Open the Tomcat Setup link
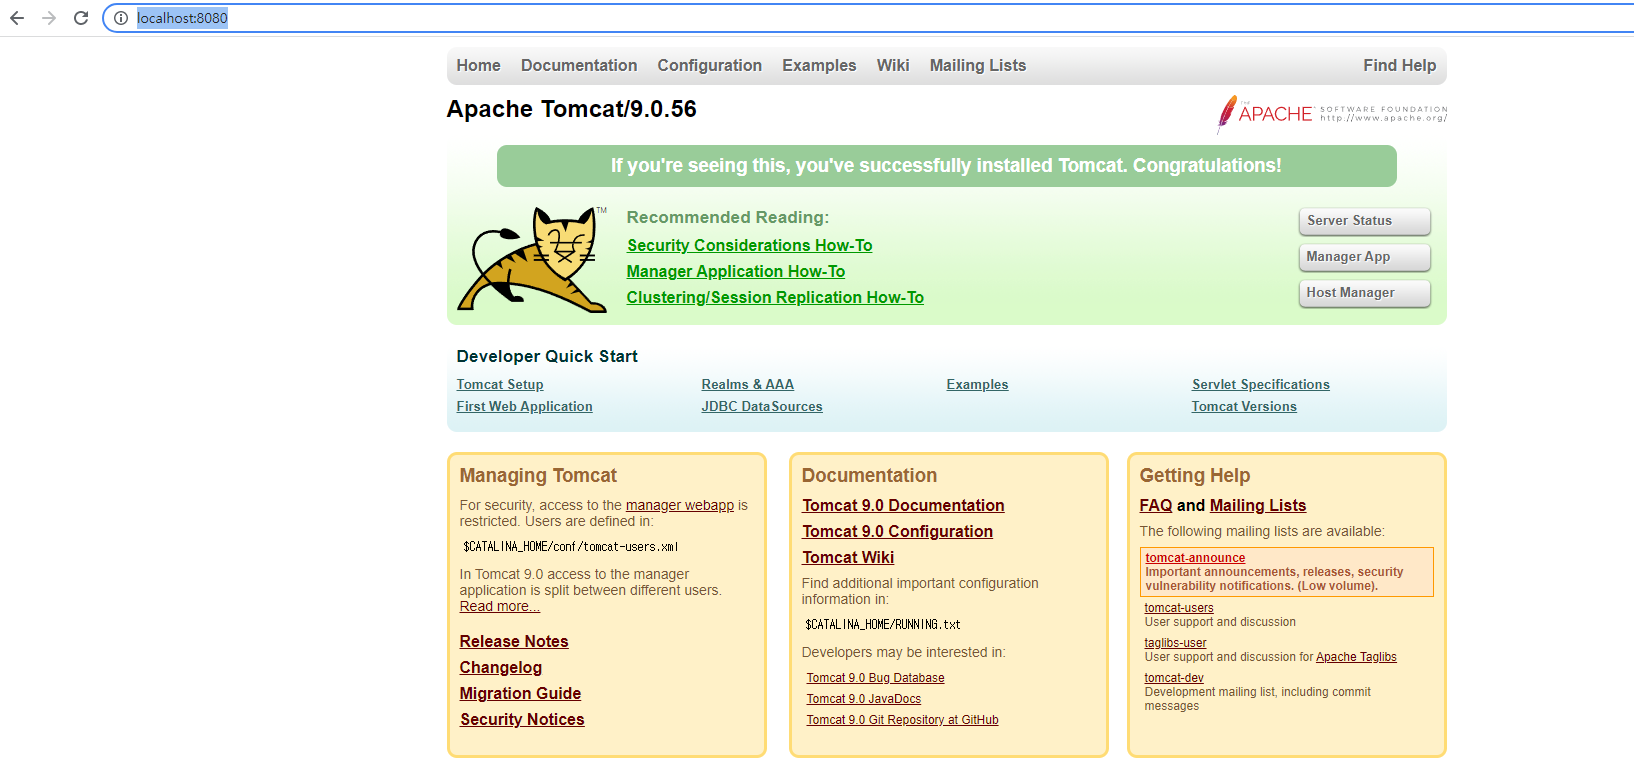 coord(500,384)
